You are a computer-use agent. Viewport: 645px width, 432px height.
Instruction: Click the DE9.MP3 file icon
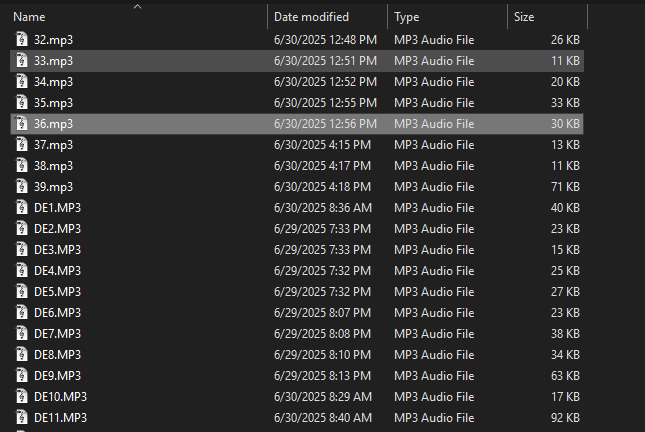21,375
